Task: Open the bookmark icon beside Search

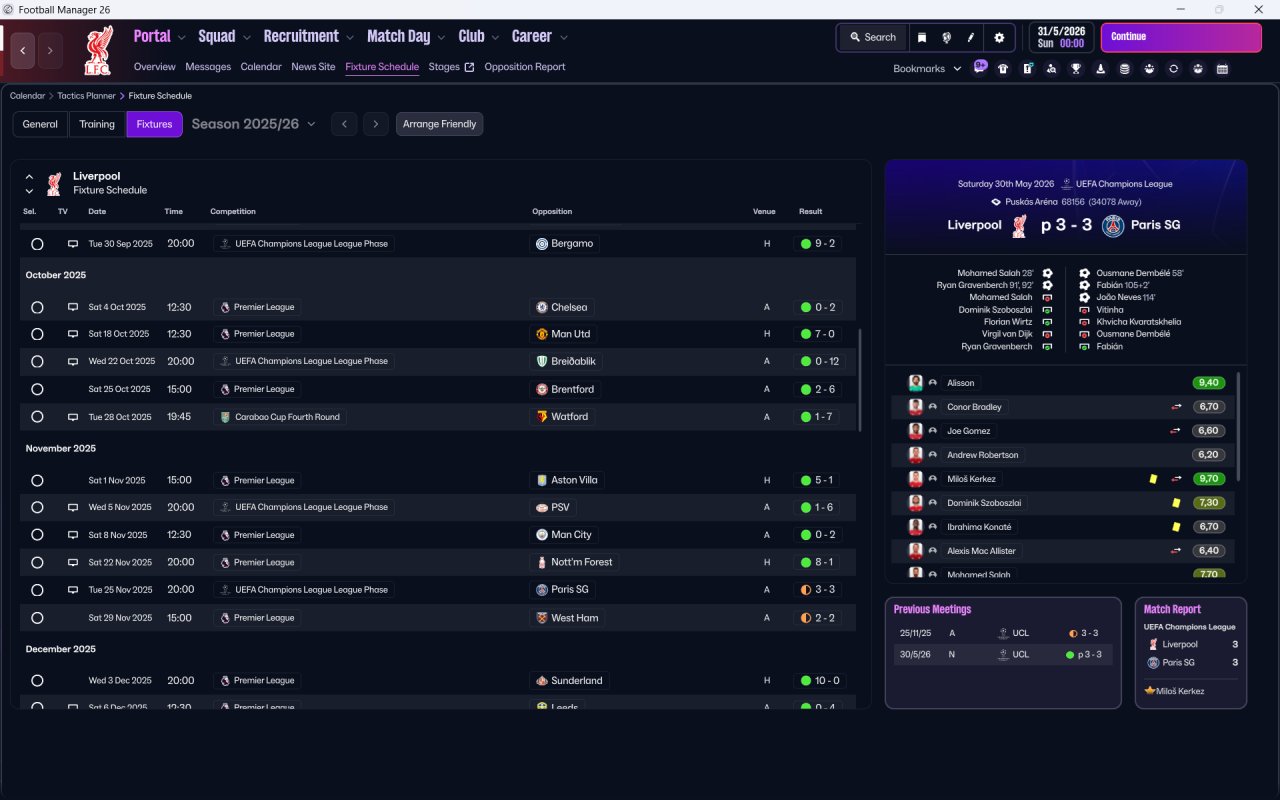Action: pos(922,37)
